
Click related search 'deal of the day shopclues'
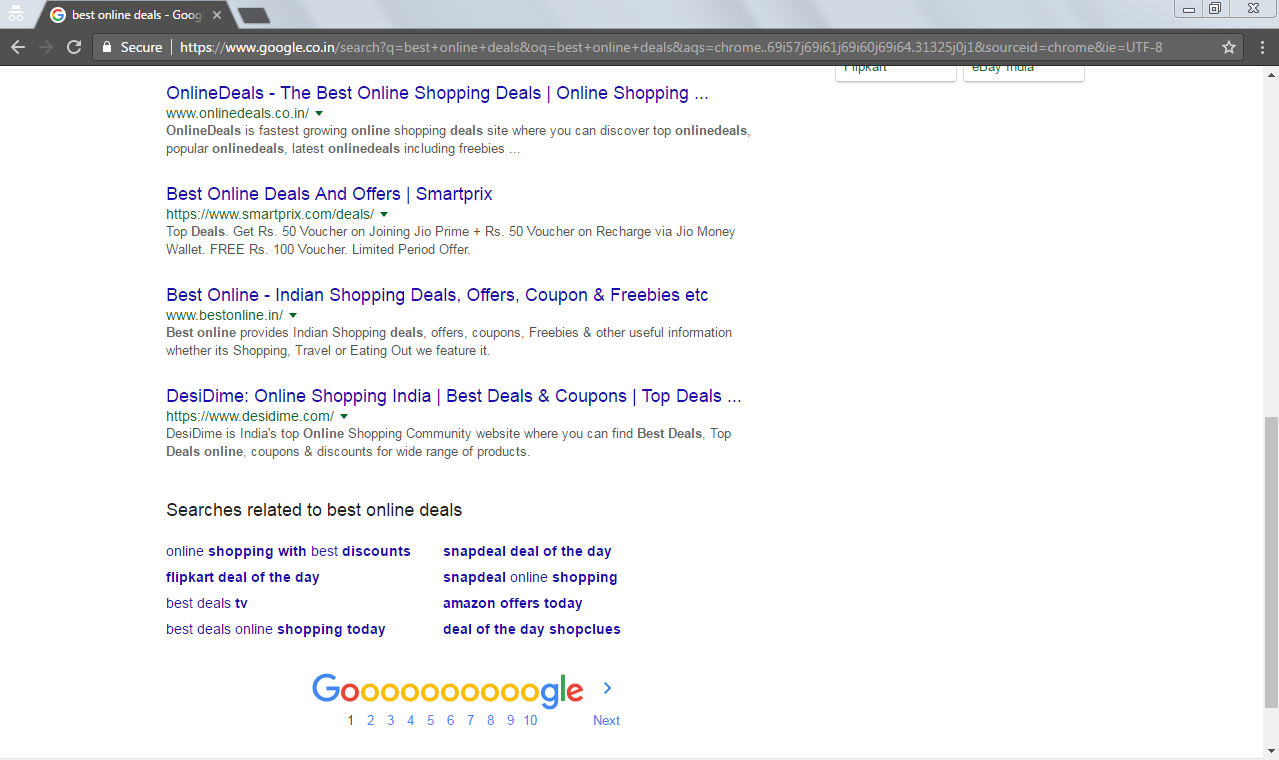(532, 629)
